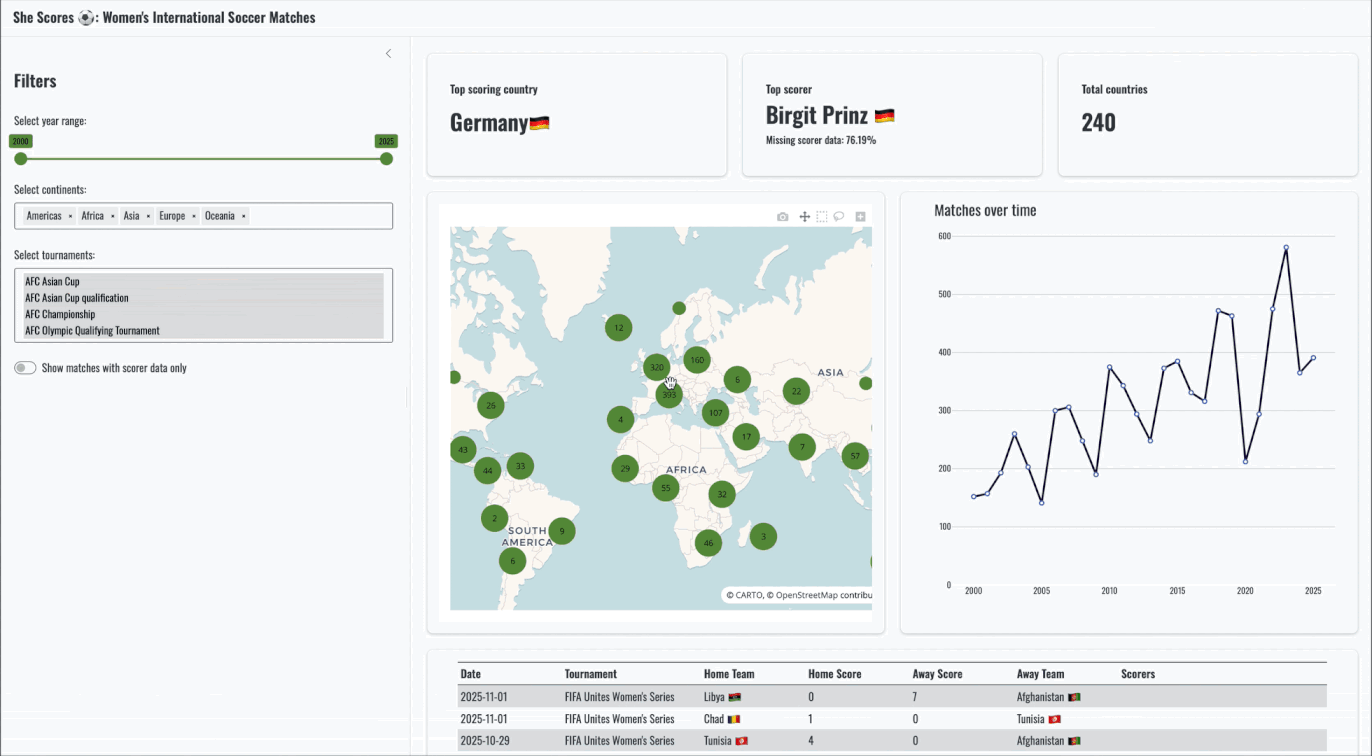Screen dimensions: 1372x756
Task: Click the 2025 year slider handle
Action: pos(387,159)
